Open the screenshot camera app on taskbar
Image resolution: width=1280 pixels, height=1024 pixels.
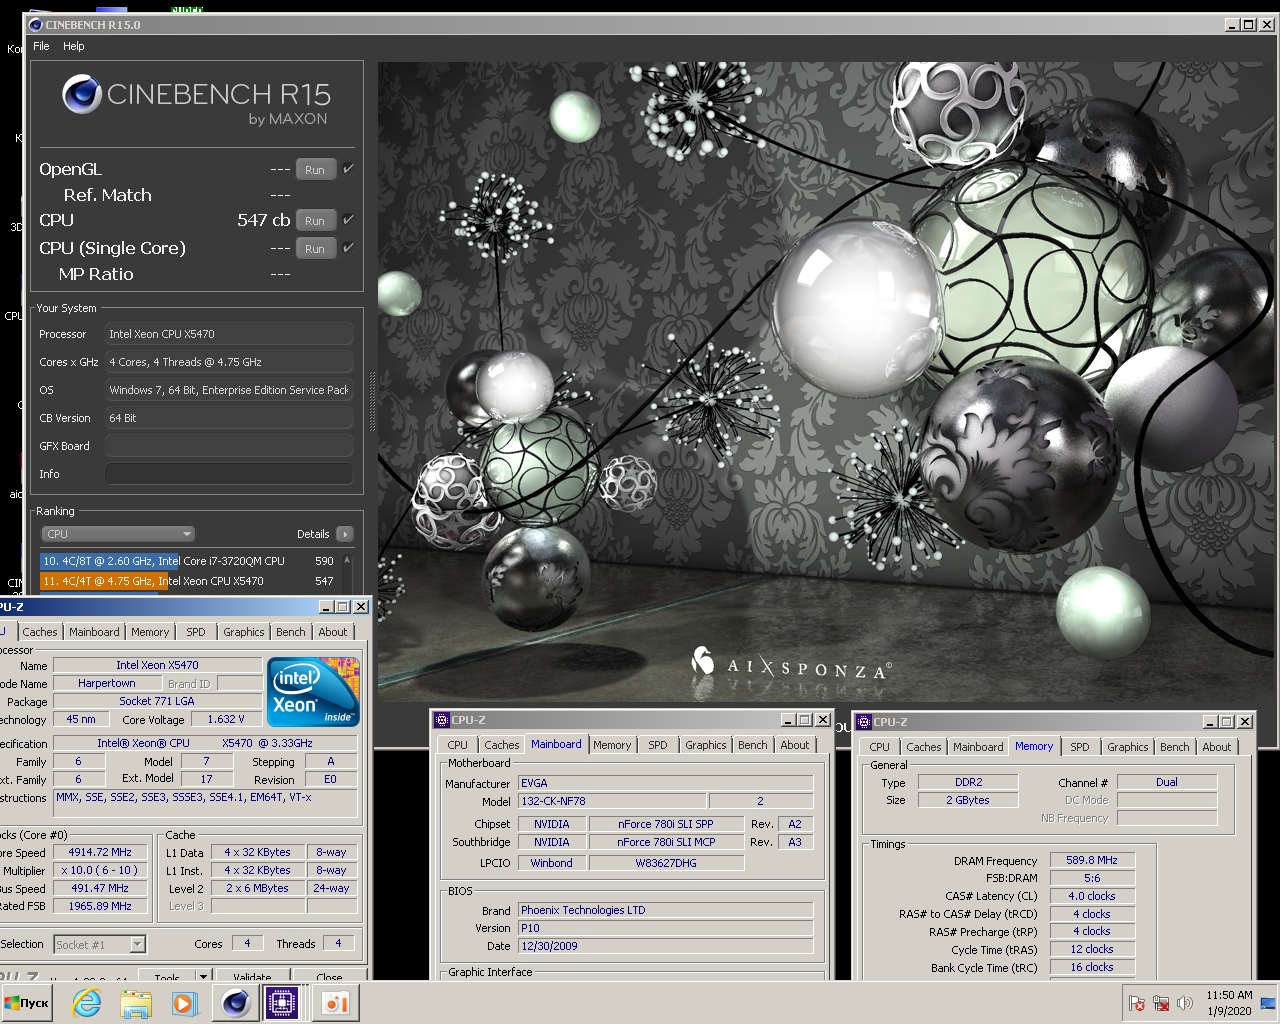point(336,1003)
